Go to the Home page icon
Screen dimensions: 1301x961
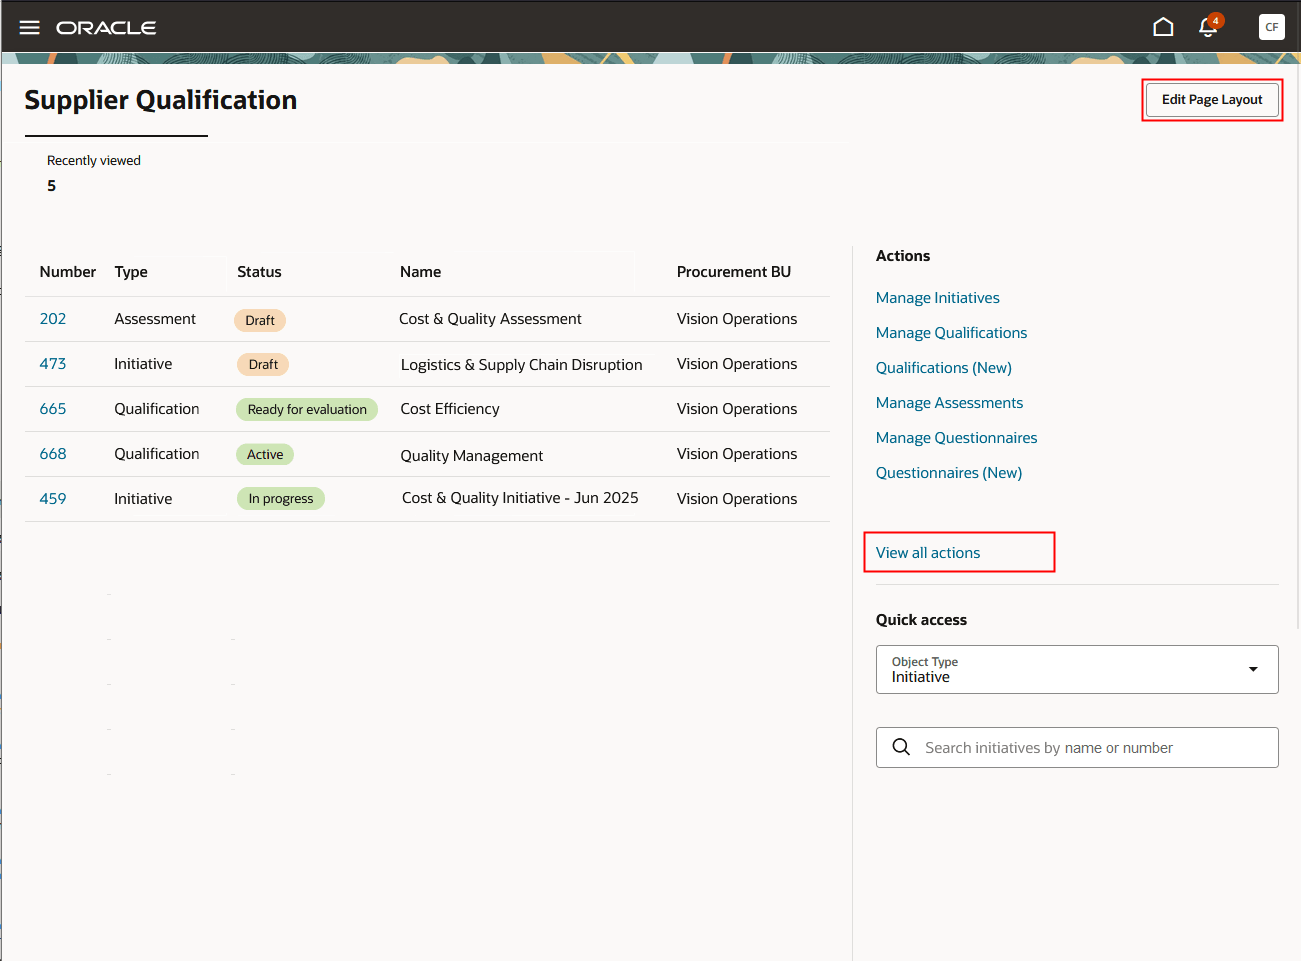click(1163, 27)
